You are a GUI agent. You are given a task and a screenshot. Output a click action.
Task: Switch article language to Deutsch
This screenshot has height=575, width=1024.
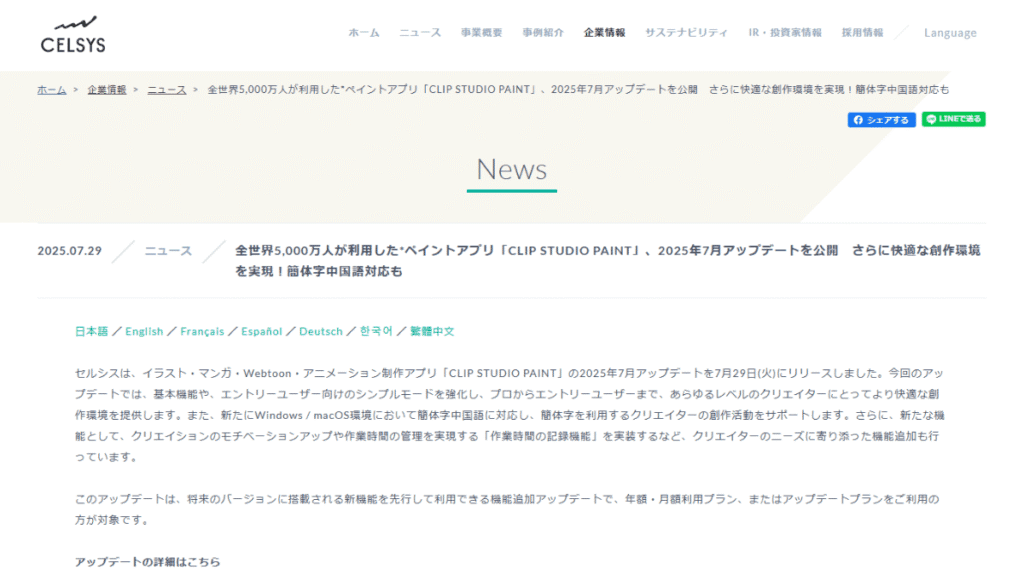coord(321,331)
